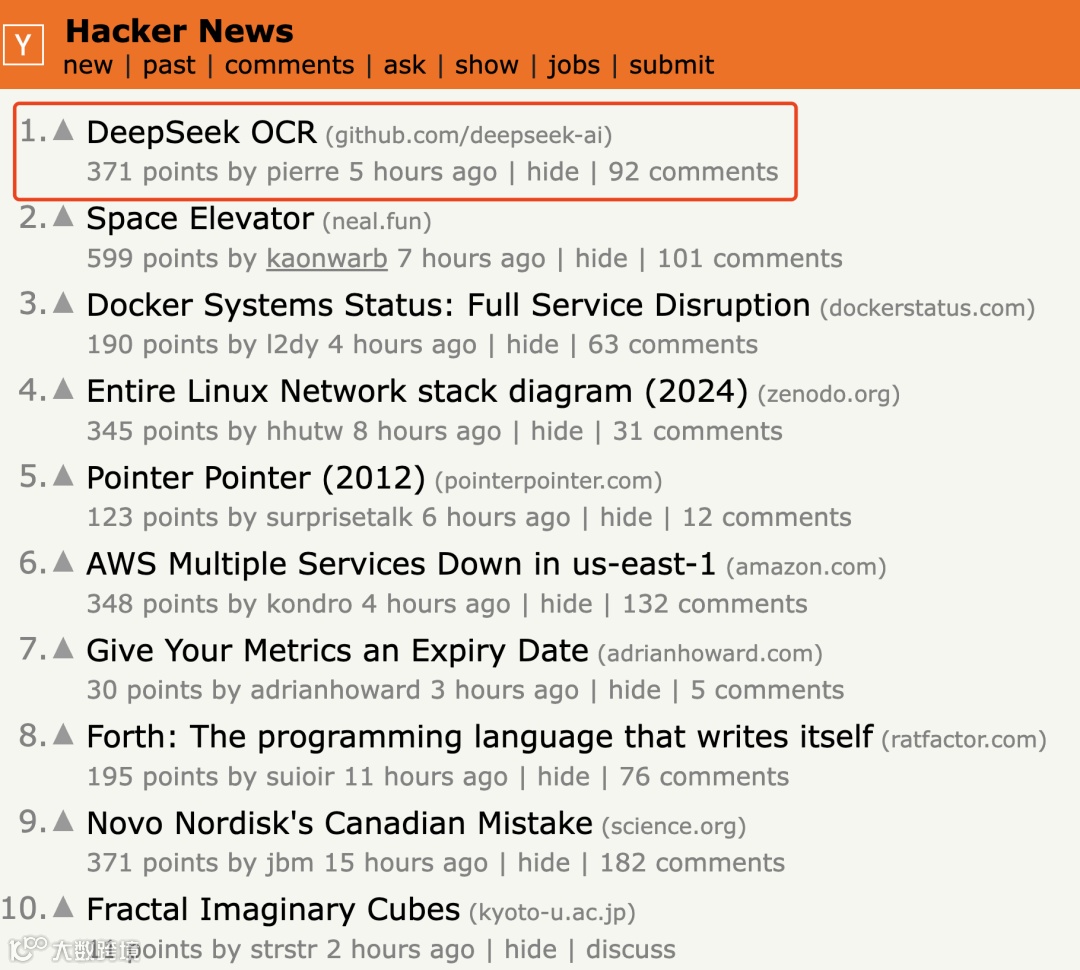Open 182 comments on Novo Nordisk story
Image resolution: width=1080 pixels, height=970 pixels.
pyautogui.click(x=692, y=864)
